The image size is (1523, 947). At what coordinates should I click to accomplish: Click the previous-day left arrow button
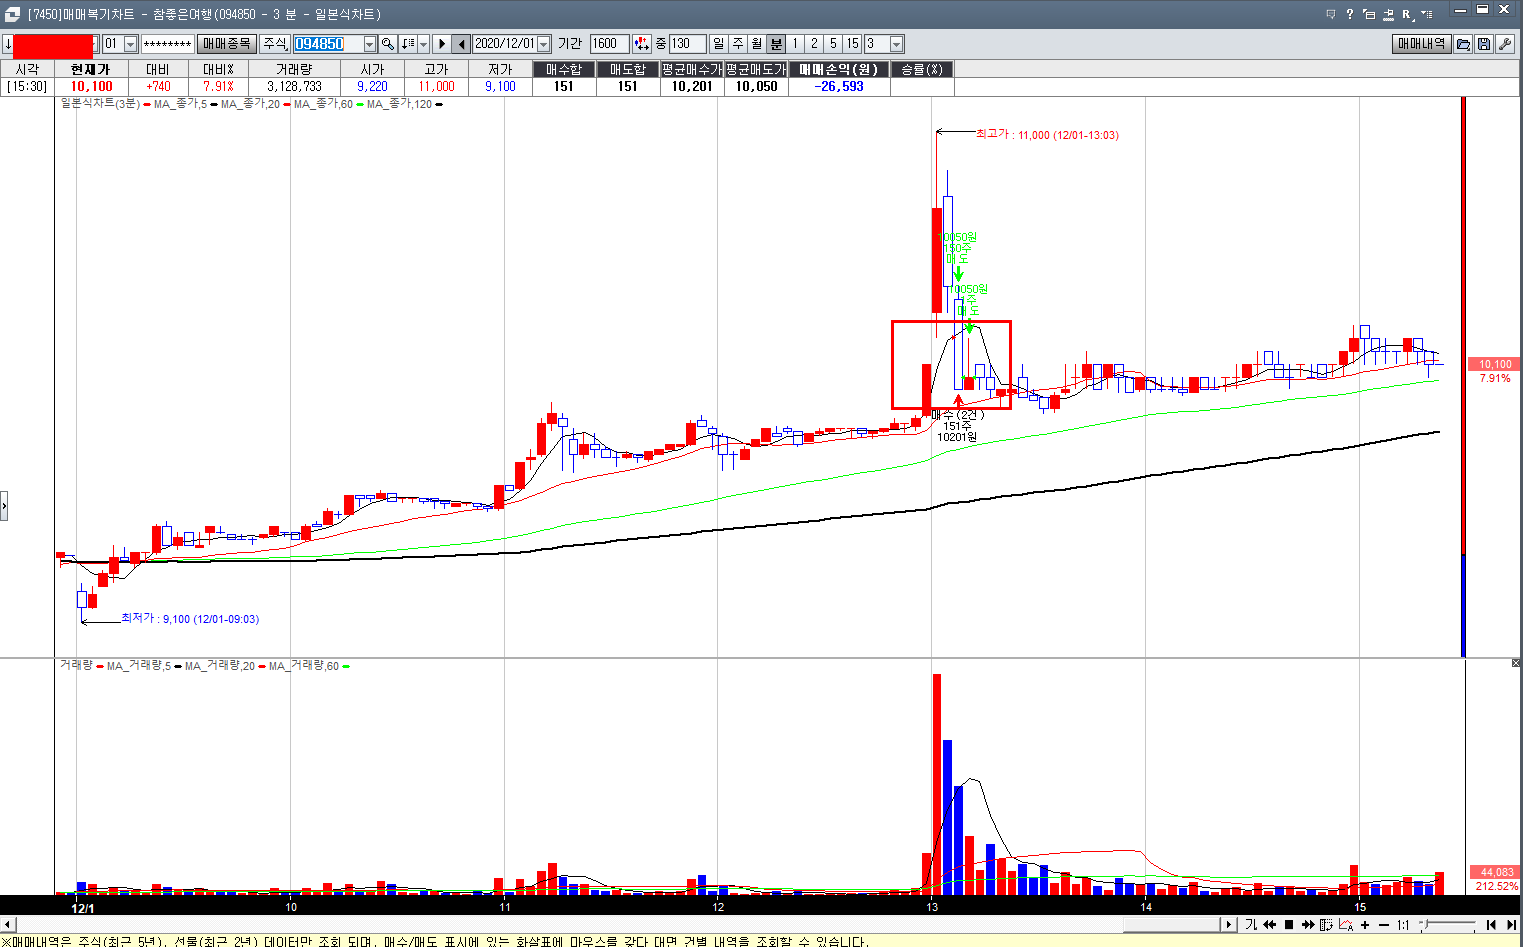tap(461, 44)
